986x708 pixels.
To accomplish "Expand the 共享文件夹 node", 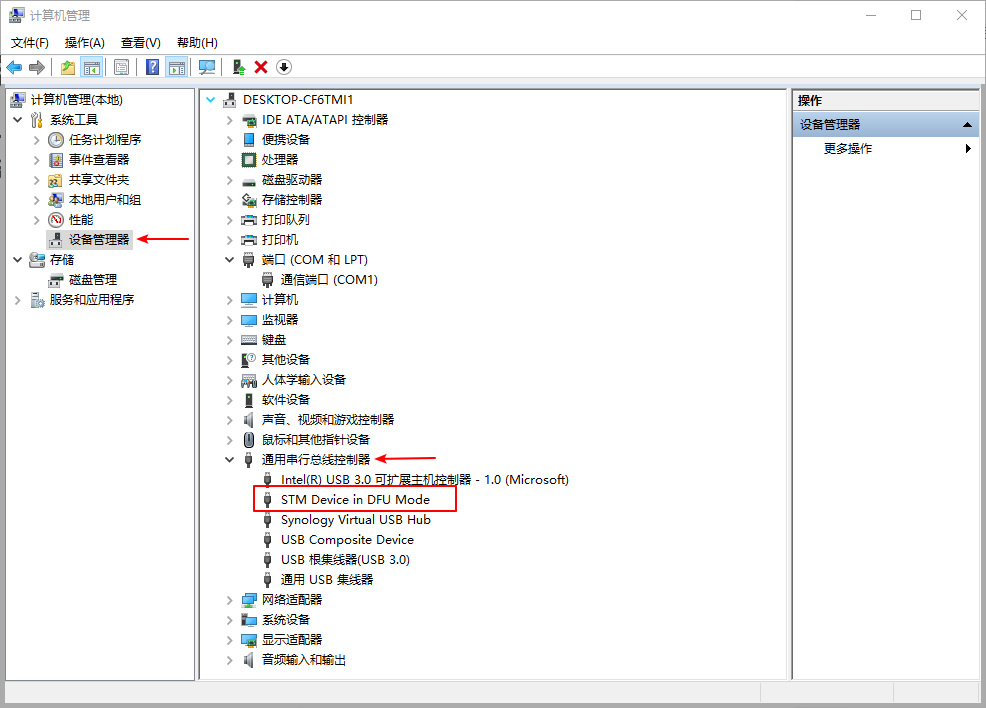I will 36,180.
